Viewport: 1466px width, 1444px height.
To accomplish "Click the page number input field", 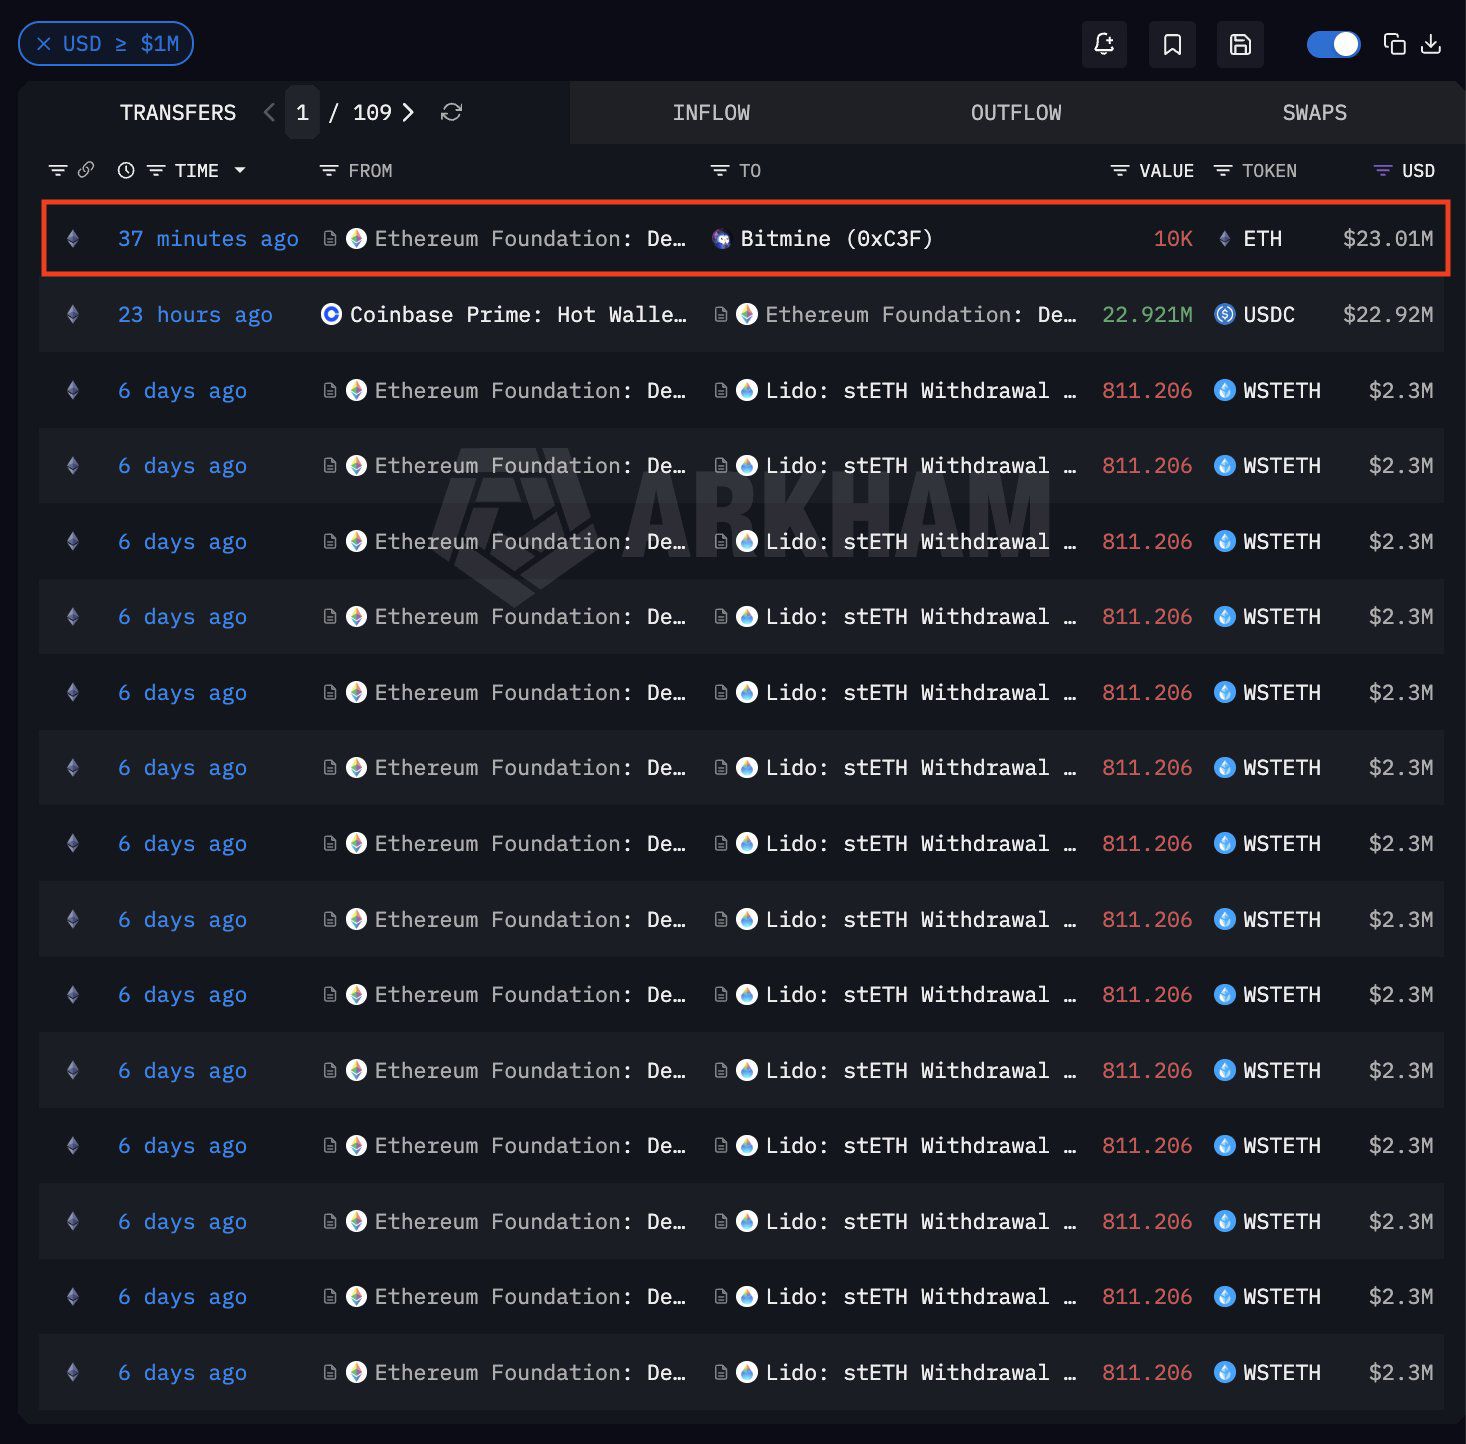I will tap(302, 112).
